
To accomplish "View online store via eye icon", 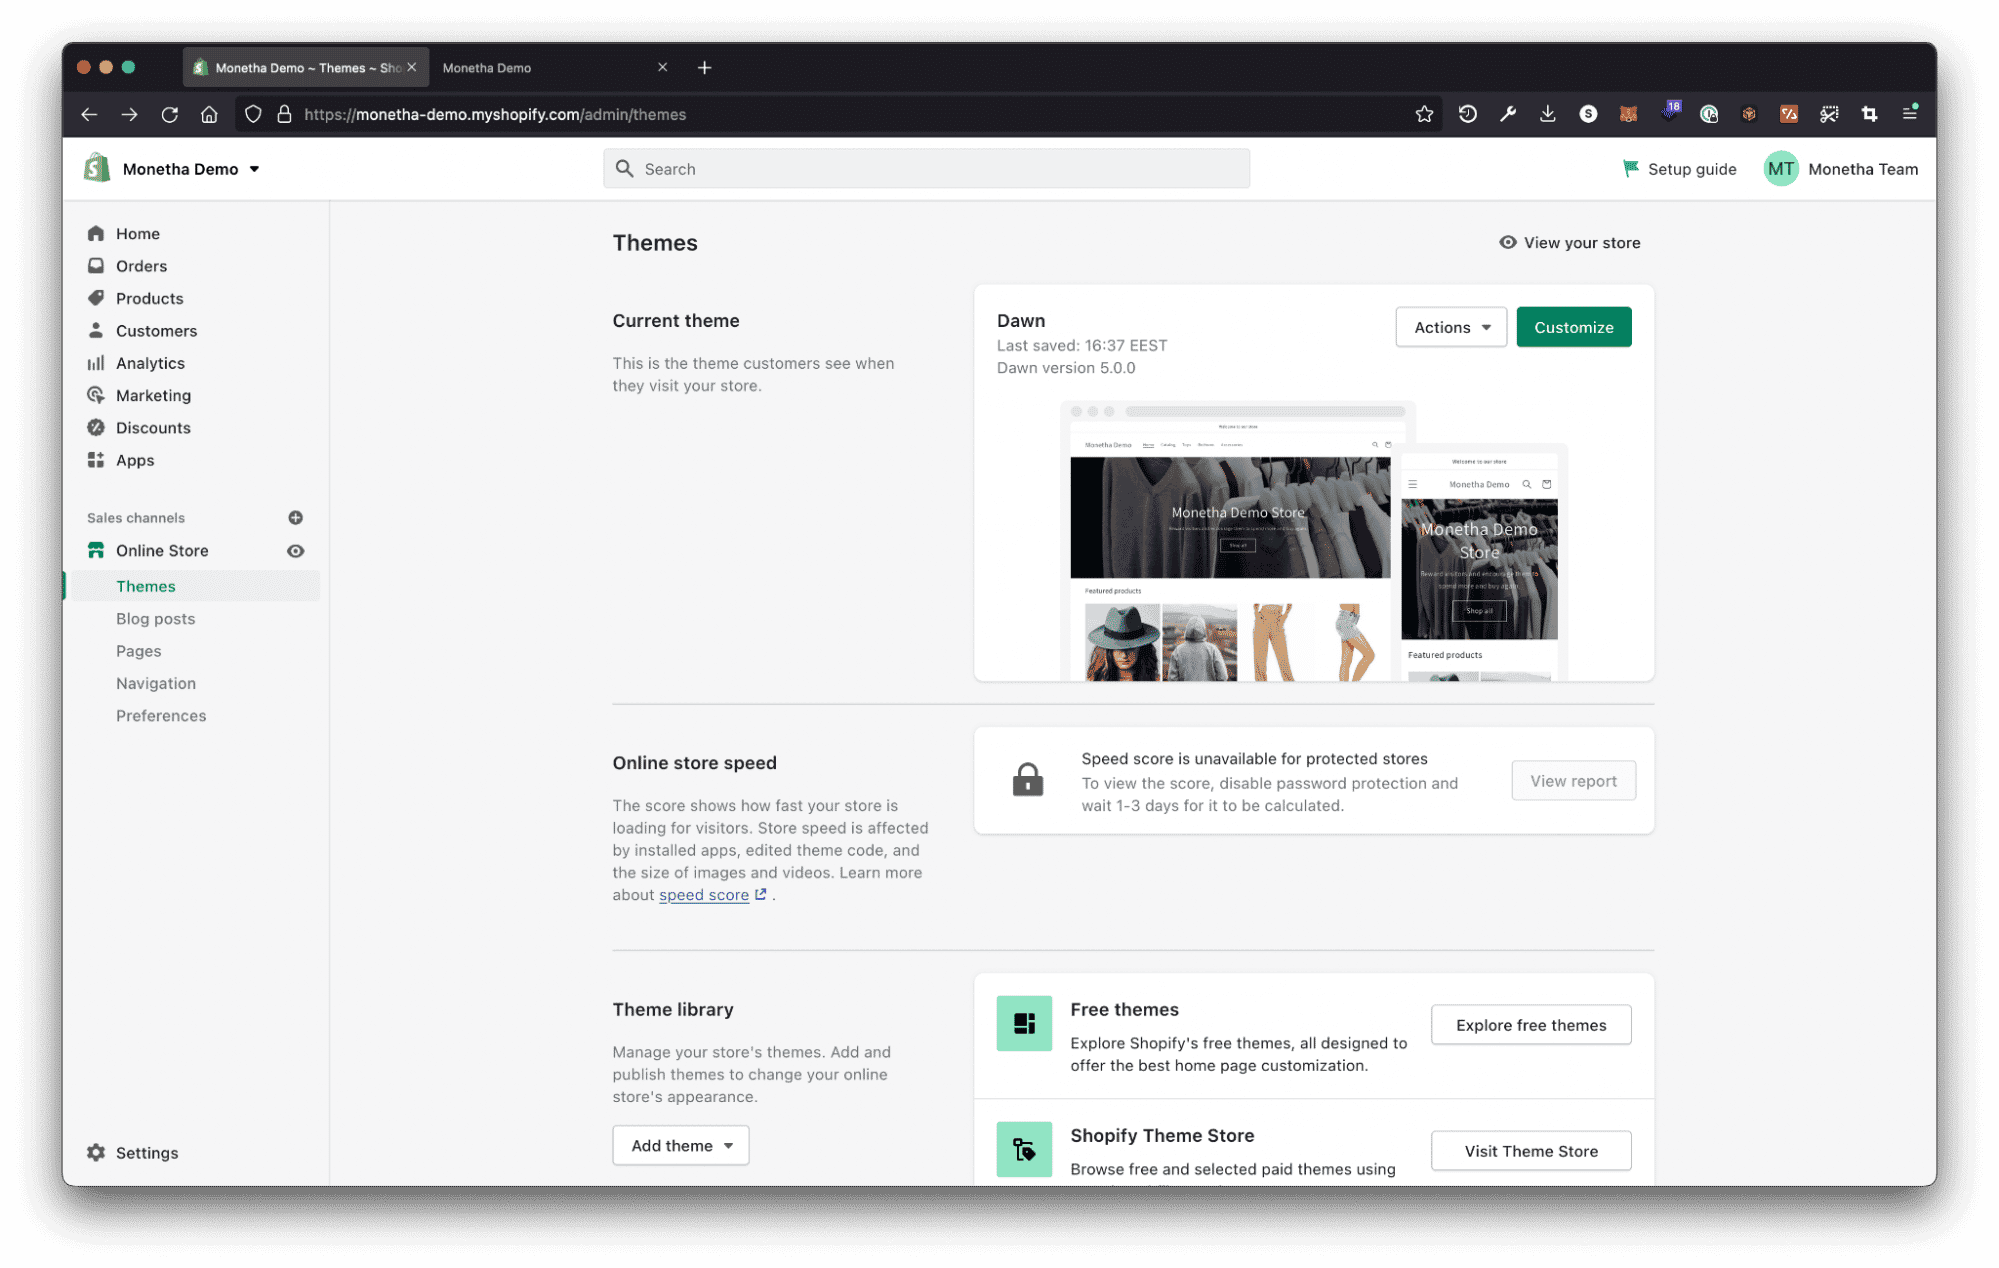I will tap(295, 551).
